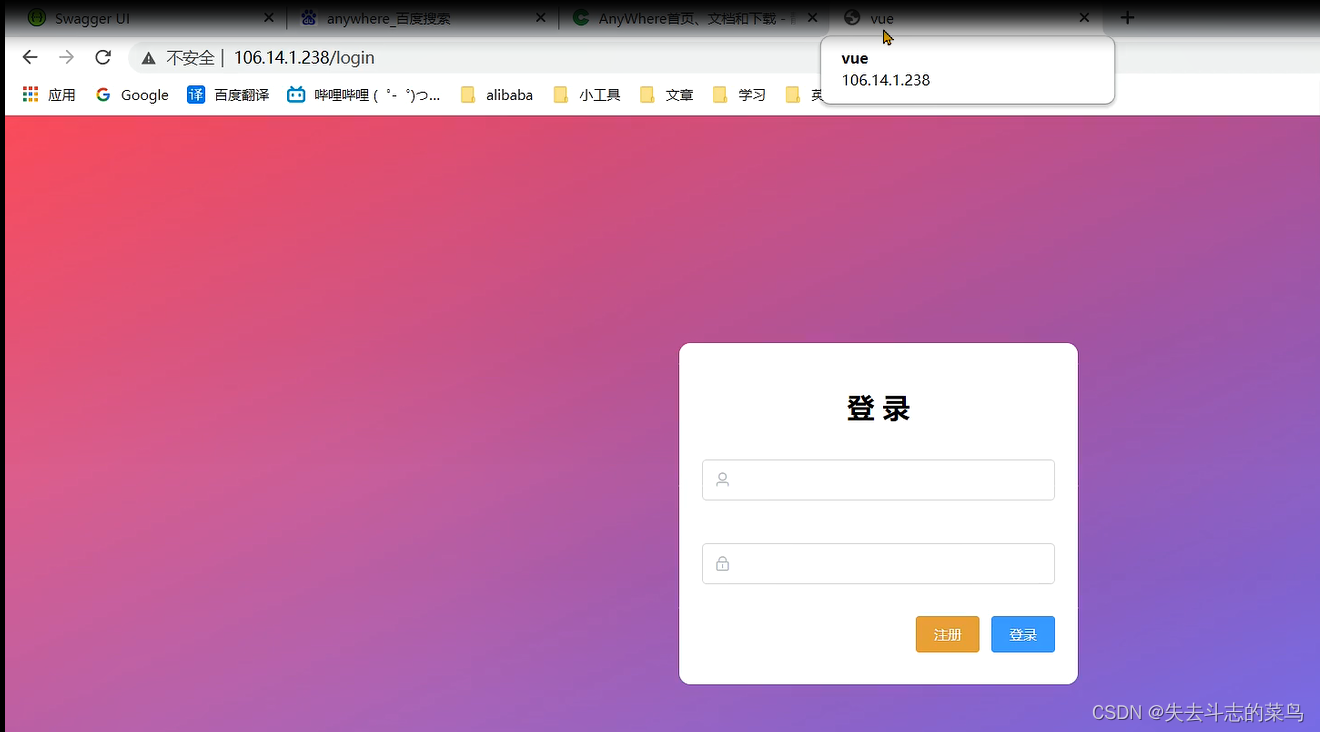Click the blue 登录 login button
This screenshot has height=732, width=1320.
pos(1023,635)
